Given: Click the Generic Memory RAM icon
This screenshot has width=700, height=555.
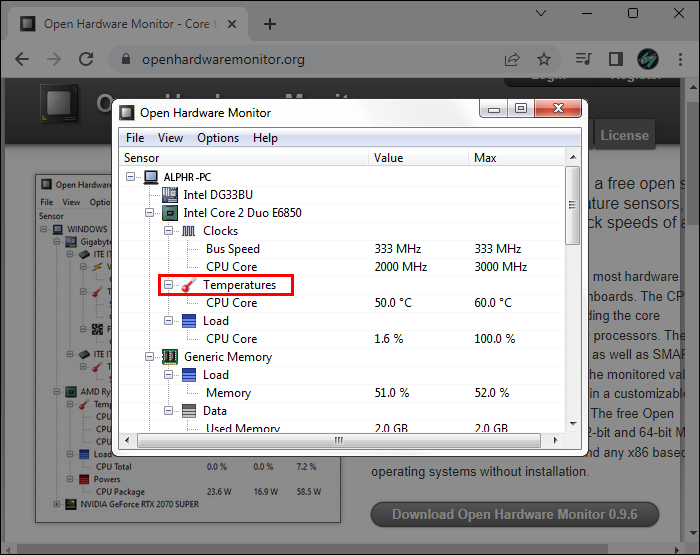Looking at the screenshot, I should [x=170, y=357].
